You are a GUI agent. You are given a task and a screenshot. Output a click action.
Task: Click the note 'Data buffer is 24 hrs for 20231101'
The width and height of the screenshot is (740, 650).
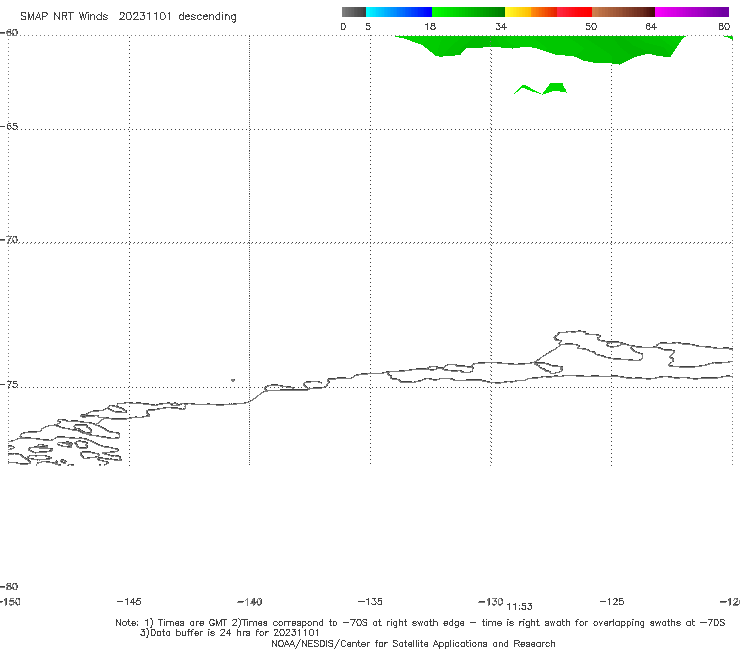pyautogui.click(x=229, y=633)
